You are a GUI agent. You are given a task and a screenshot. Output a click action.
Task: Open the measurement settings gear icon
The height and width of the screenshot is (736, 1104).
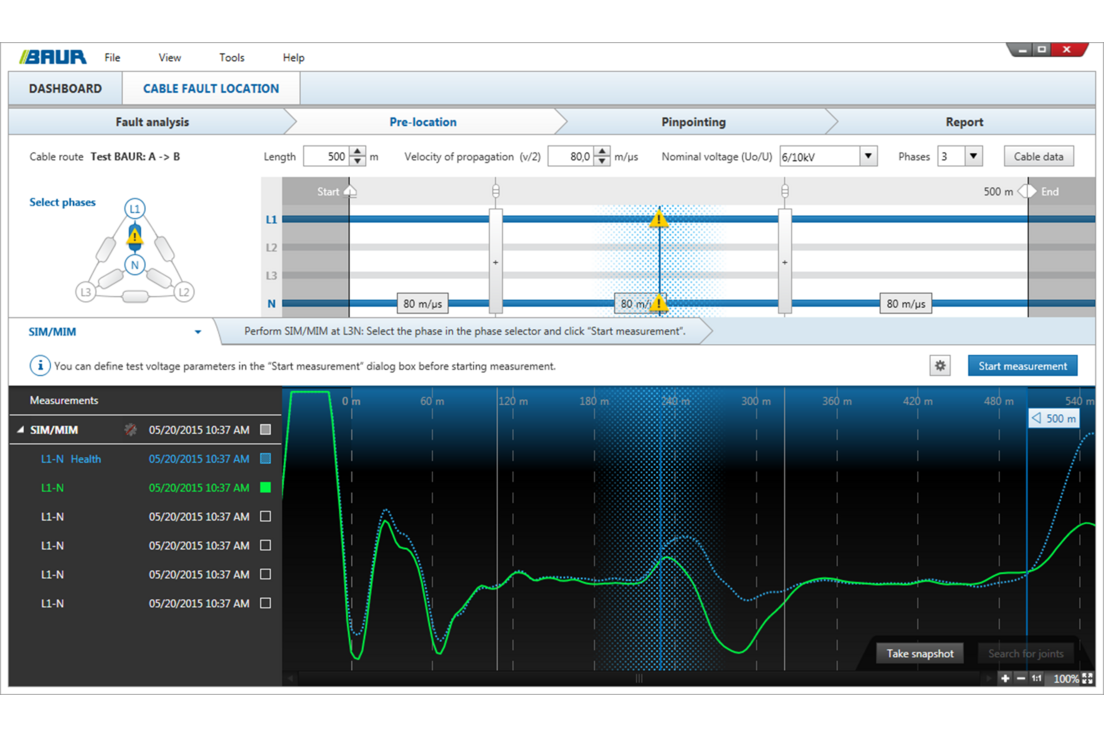point(939,365)
